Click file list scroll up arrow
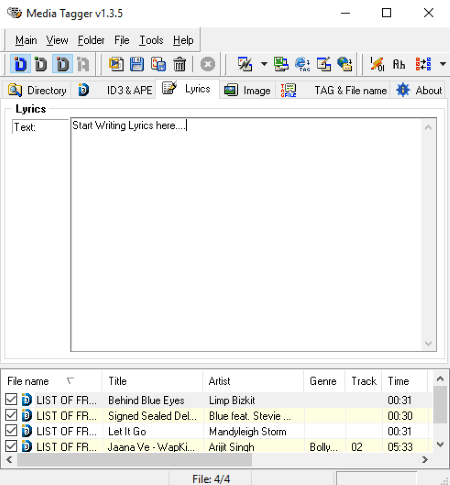 point(440,379)
